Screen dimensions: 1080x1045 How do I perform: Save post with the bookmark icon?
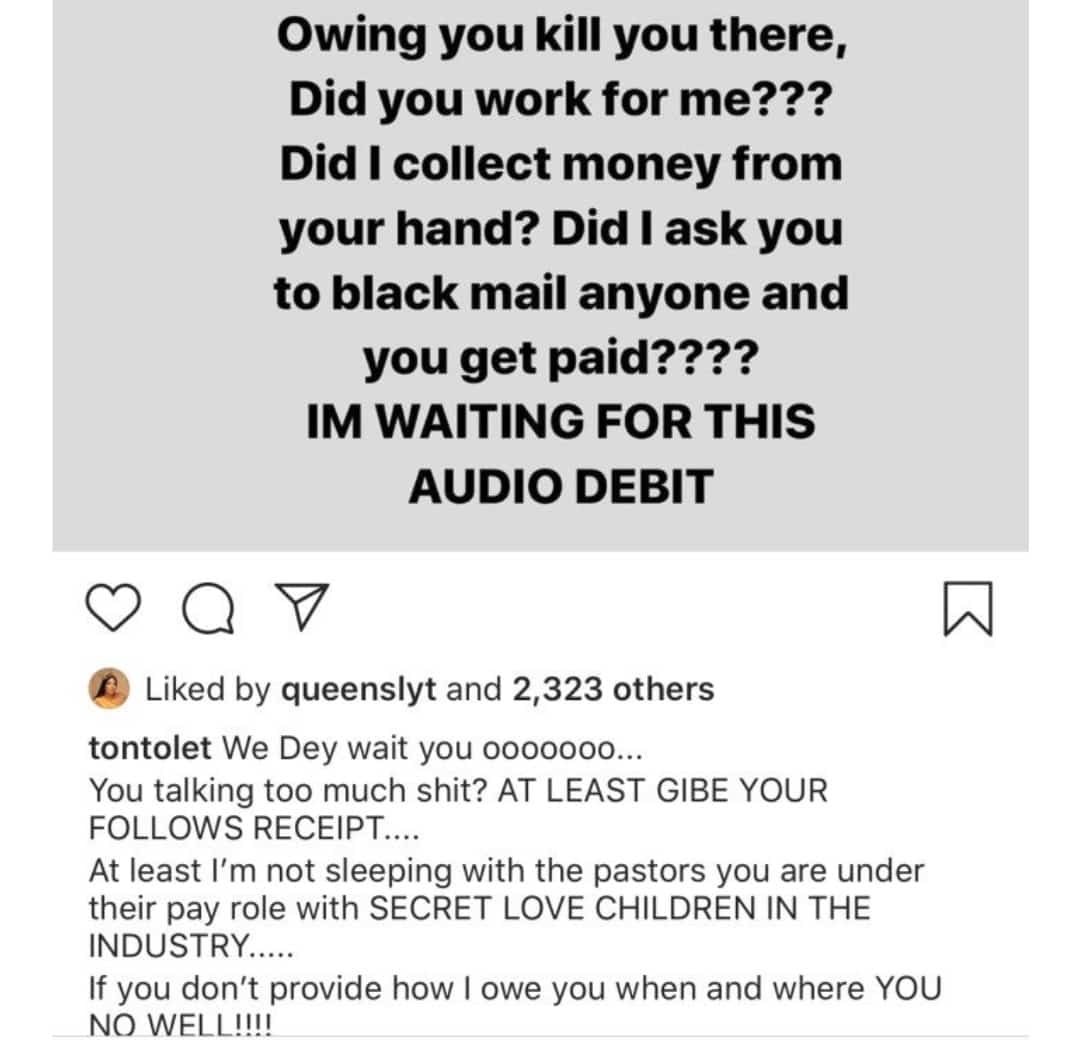[968, 609]
